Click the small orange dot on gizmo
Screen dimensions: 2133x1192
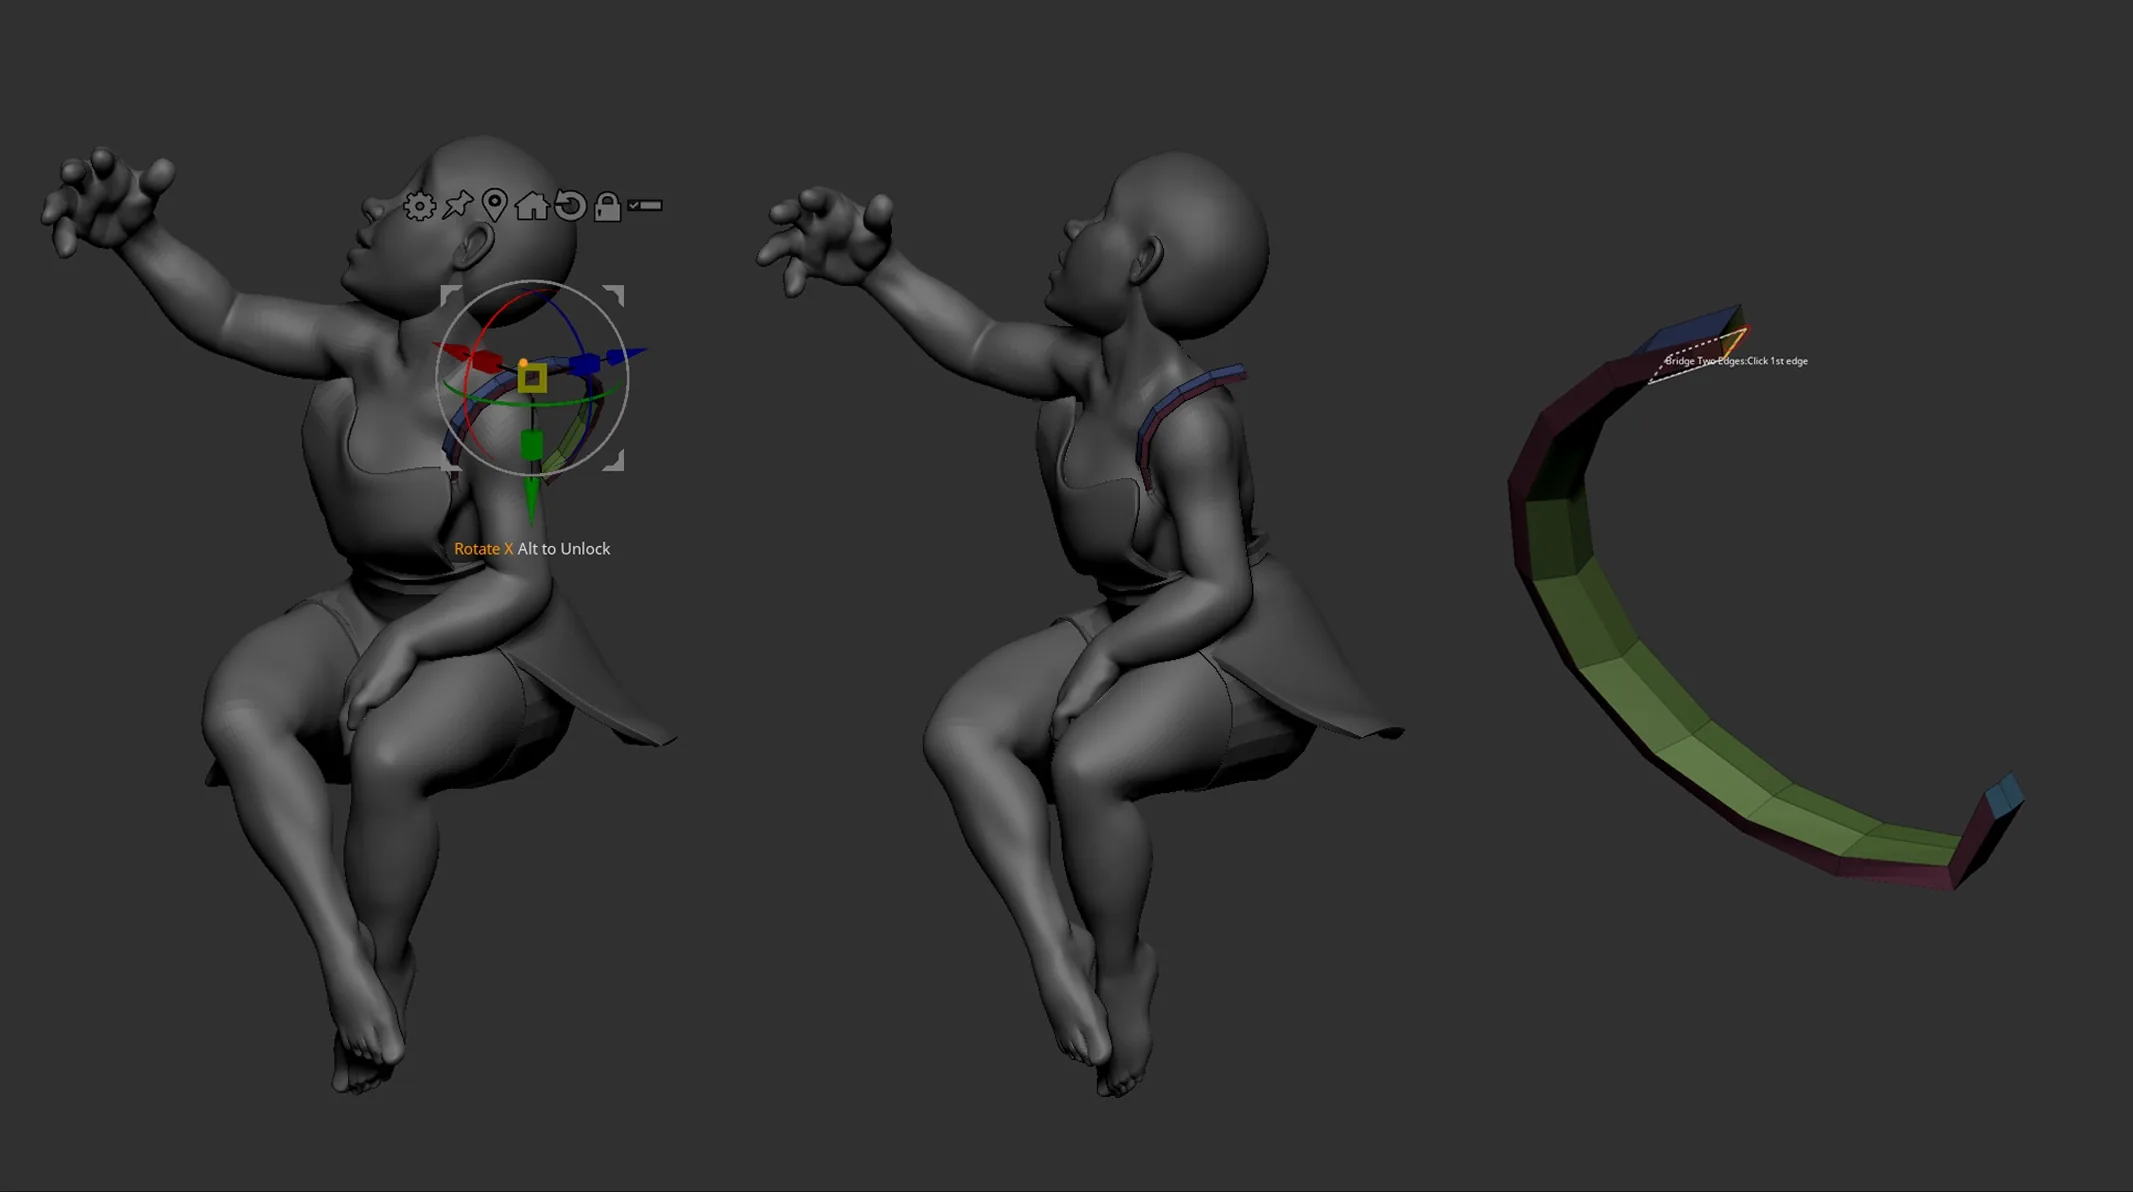point(523,363)
